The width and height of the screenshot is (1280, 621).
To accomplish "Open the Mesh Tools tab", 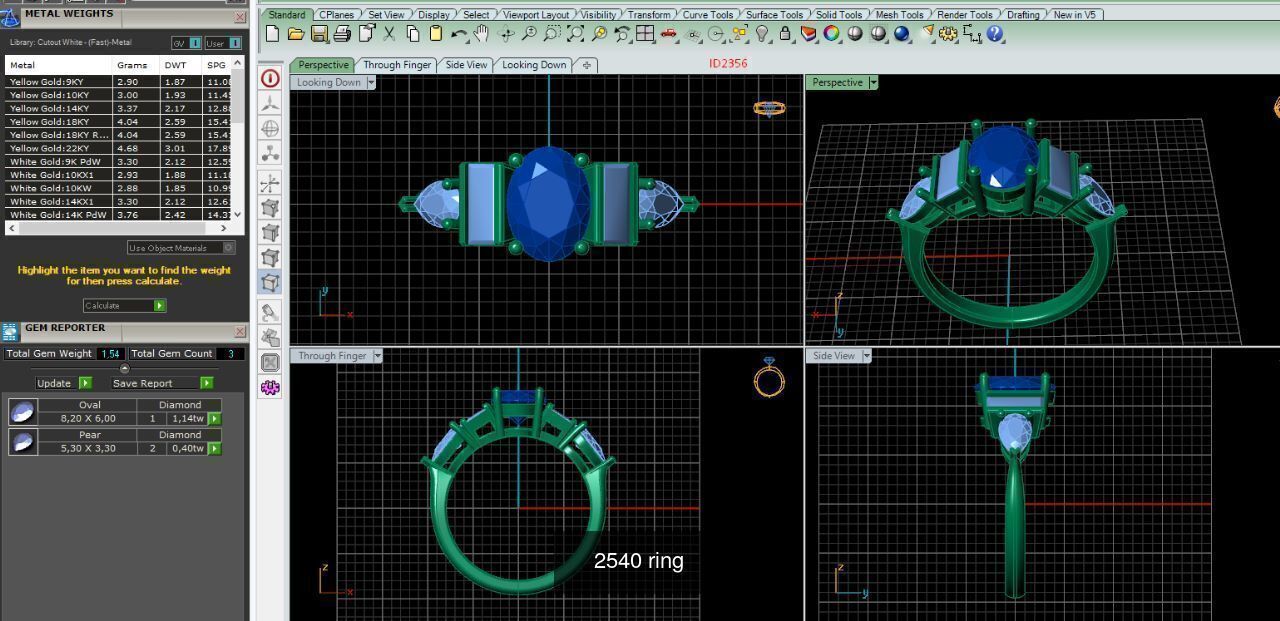I will (x=899, y=15).
